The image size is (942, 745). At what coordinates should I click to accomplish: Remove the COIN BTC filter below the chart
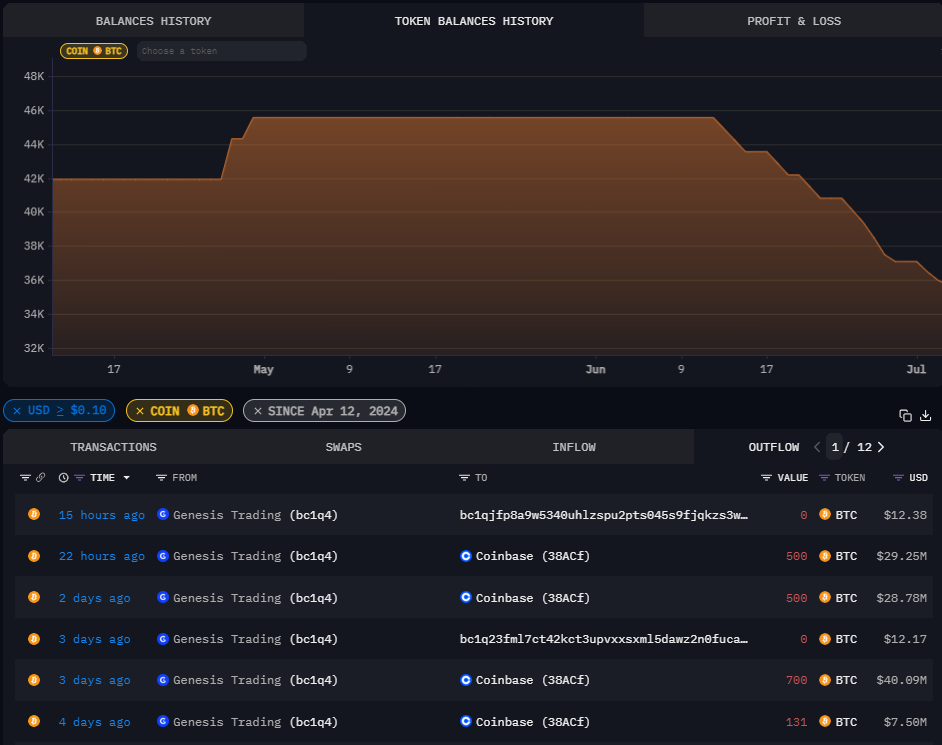[x=140, y=411]
